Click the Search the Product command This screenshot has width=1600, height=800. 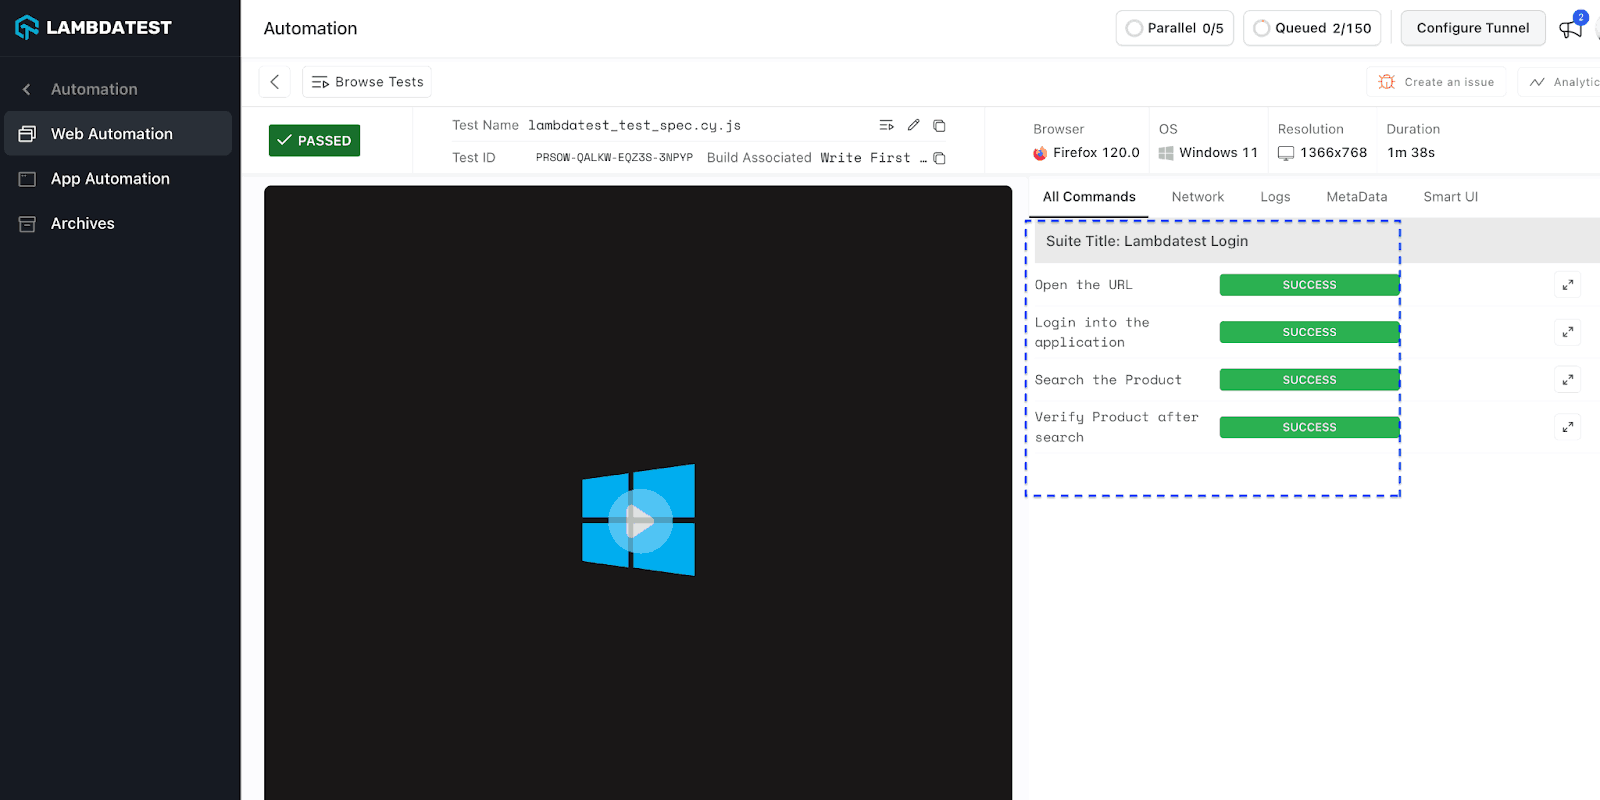[1108, 380]
